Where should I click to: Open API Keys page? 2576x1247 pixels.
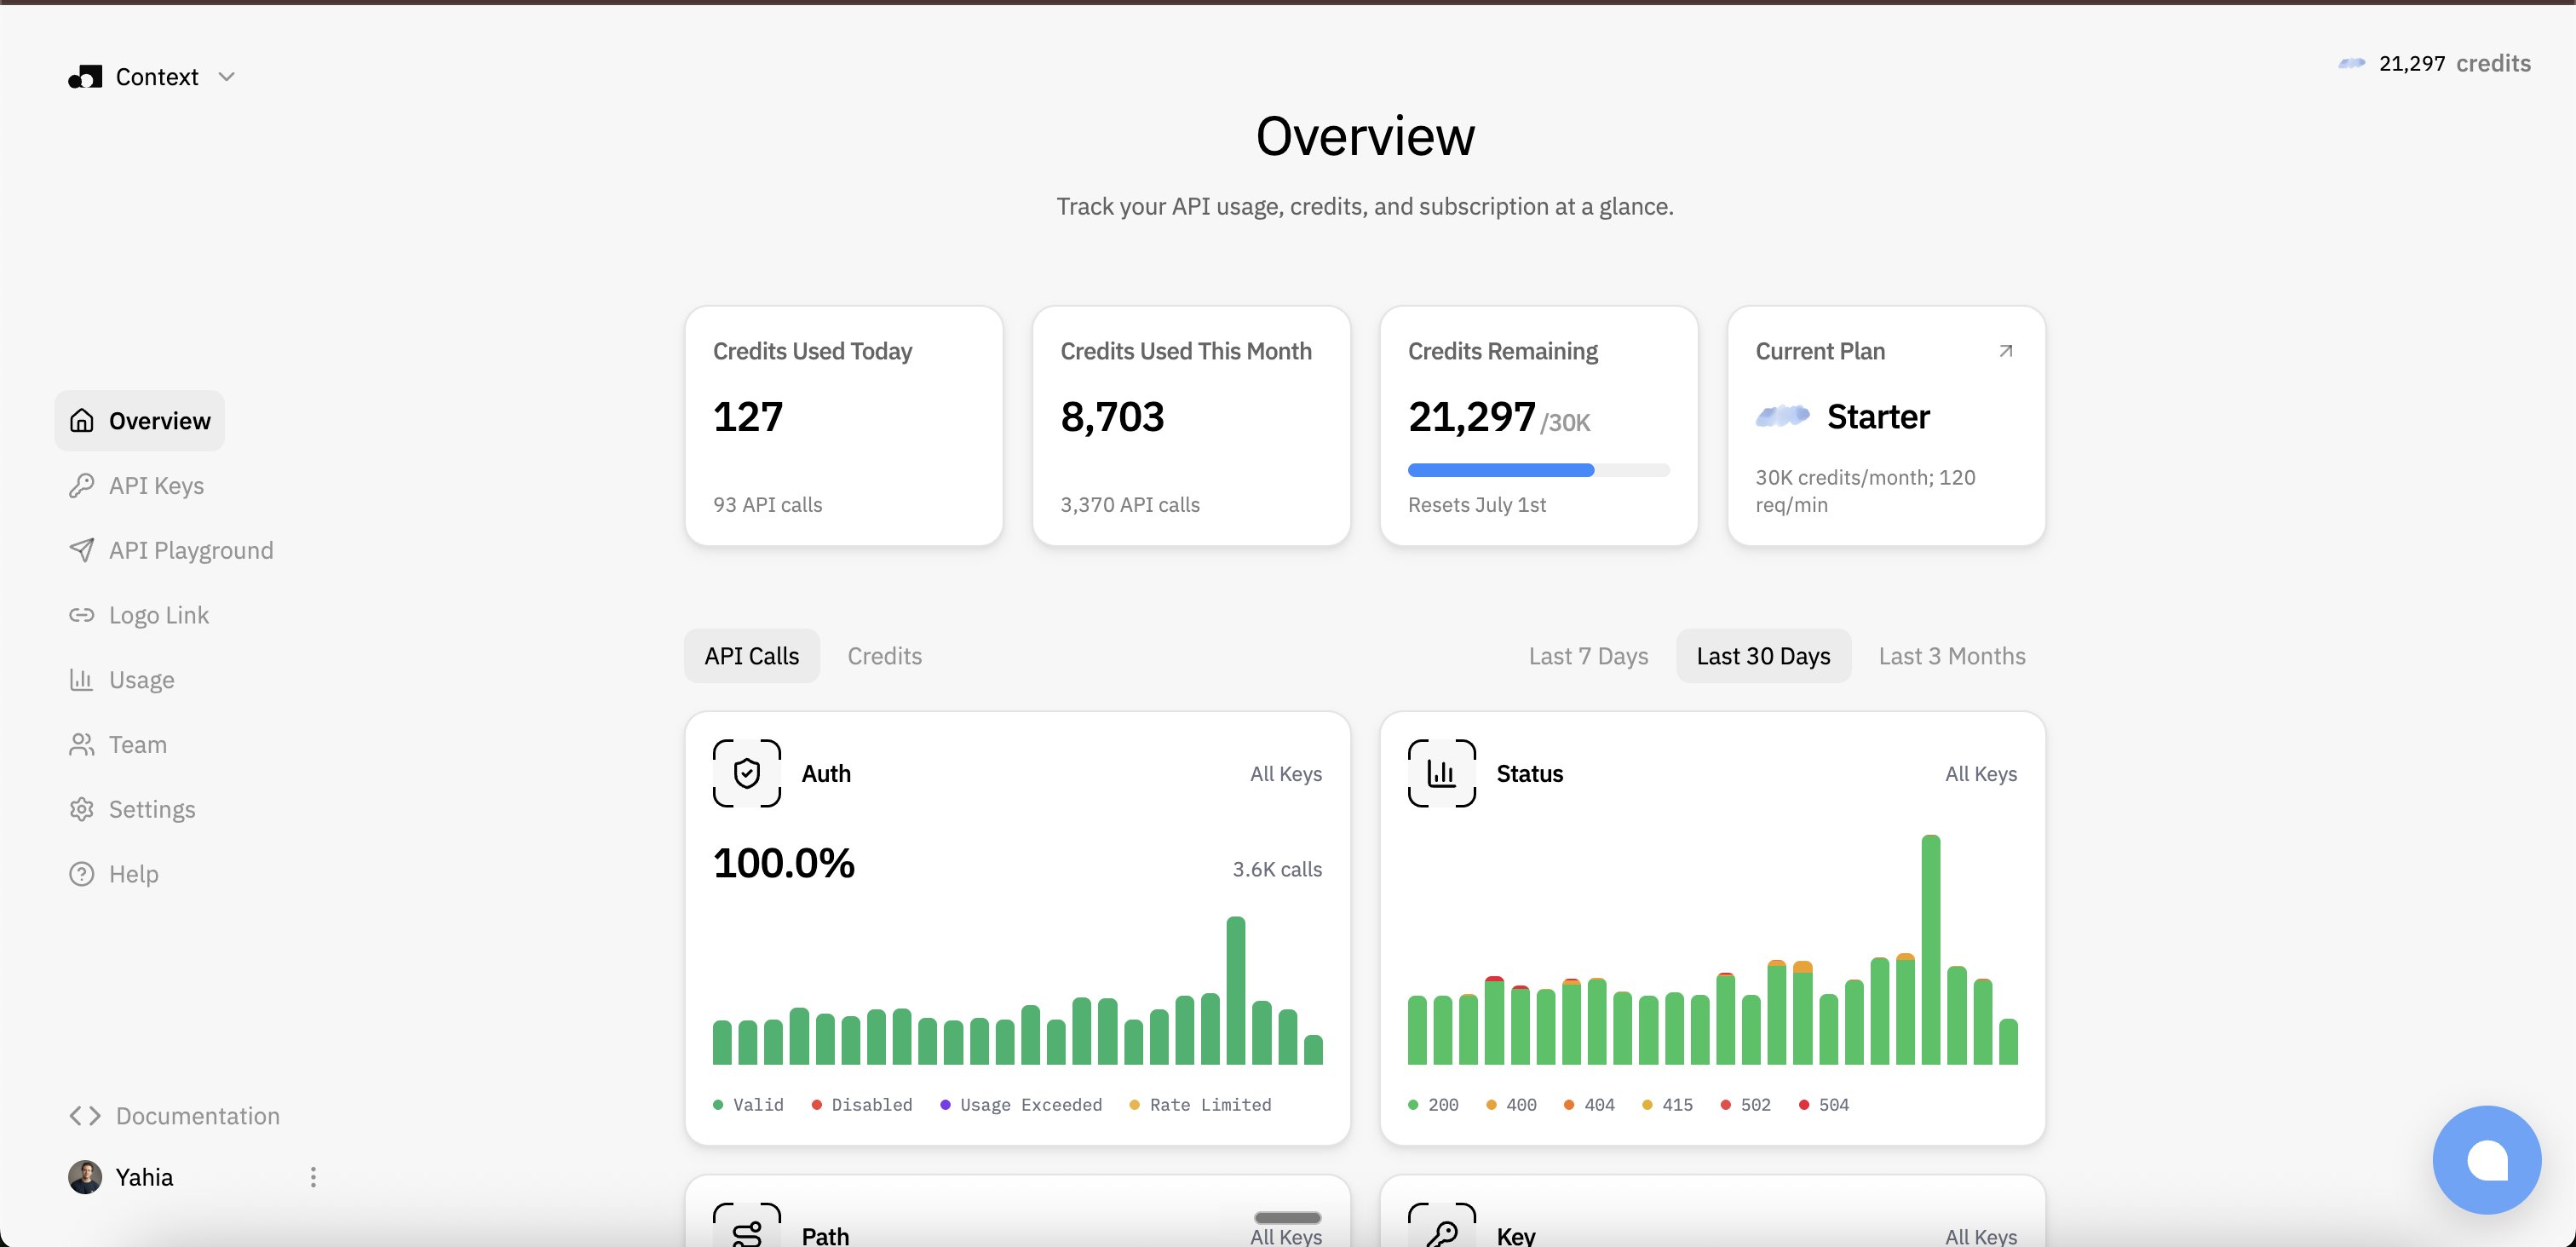click(137, 486)
